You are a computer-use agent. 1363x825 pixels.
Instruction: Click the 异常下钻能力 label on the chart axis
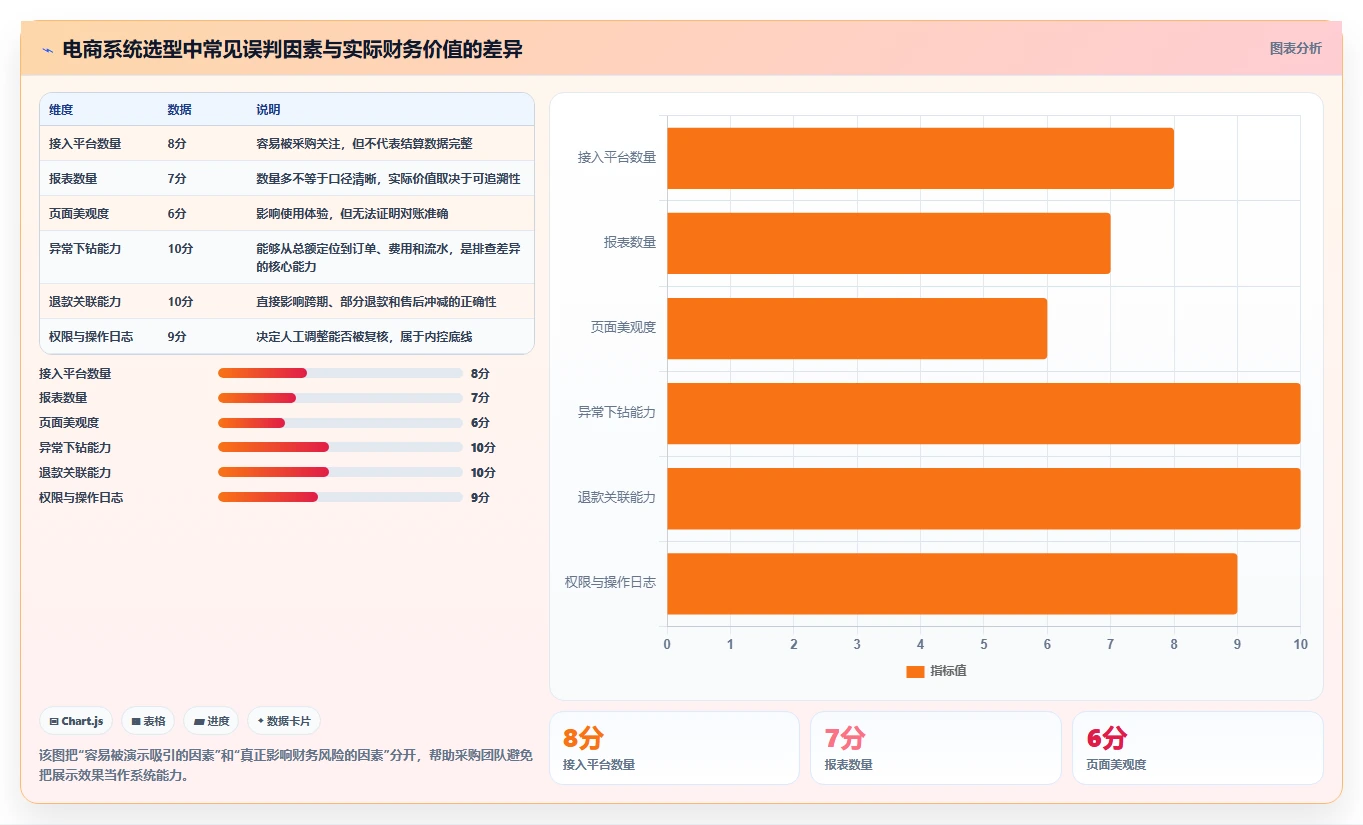(x=617, y=412)
